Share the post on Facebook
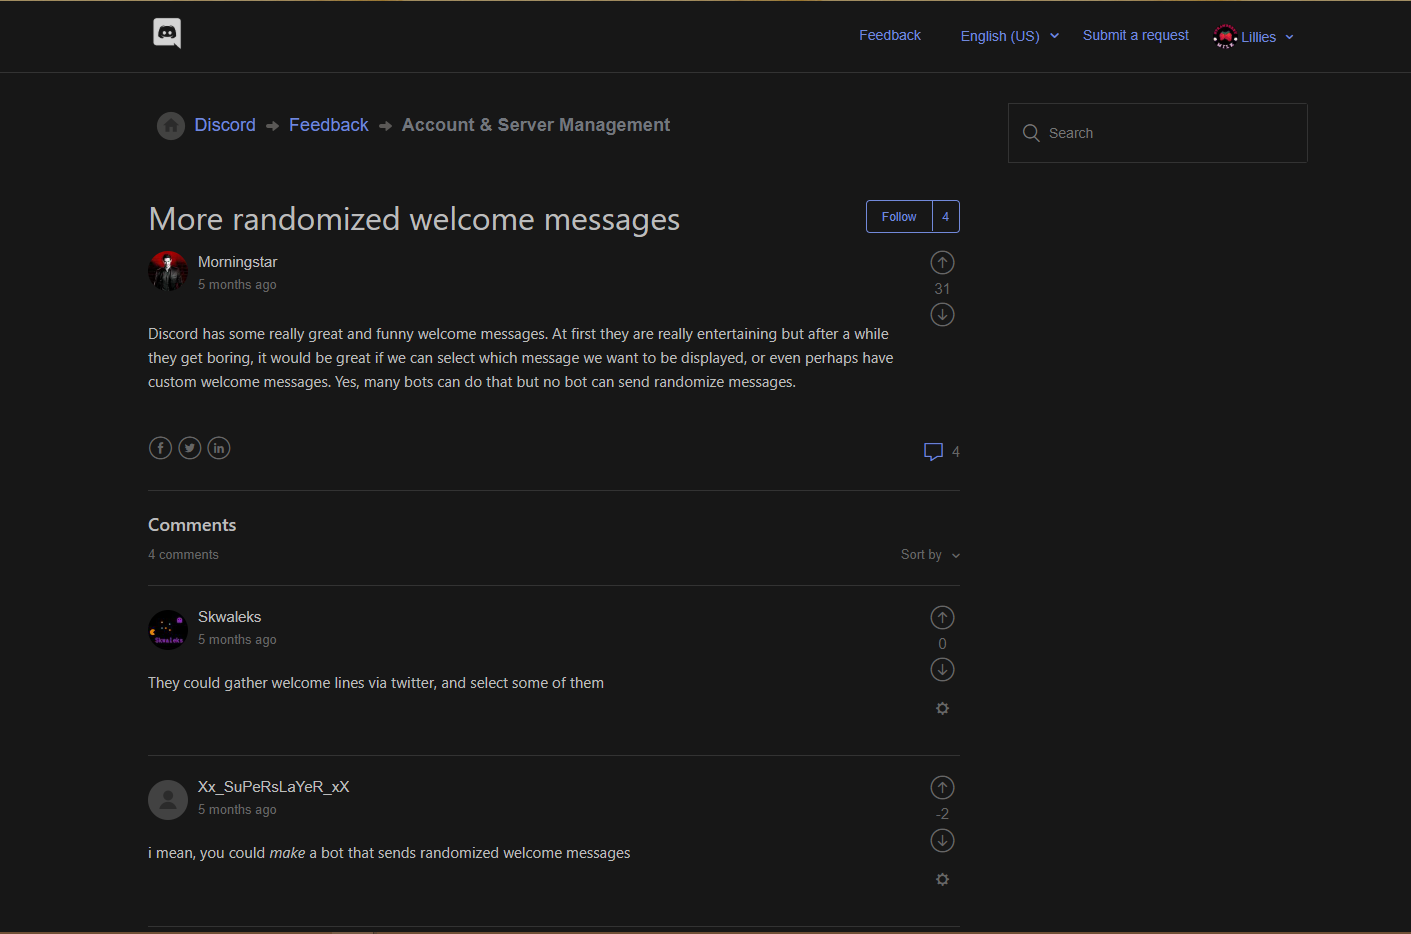 160,447
